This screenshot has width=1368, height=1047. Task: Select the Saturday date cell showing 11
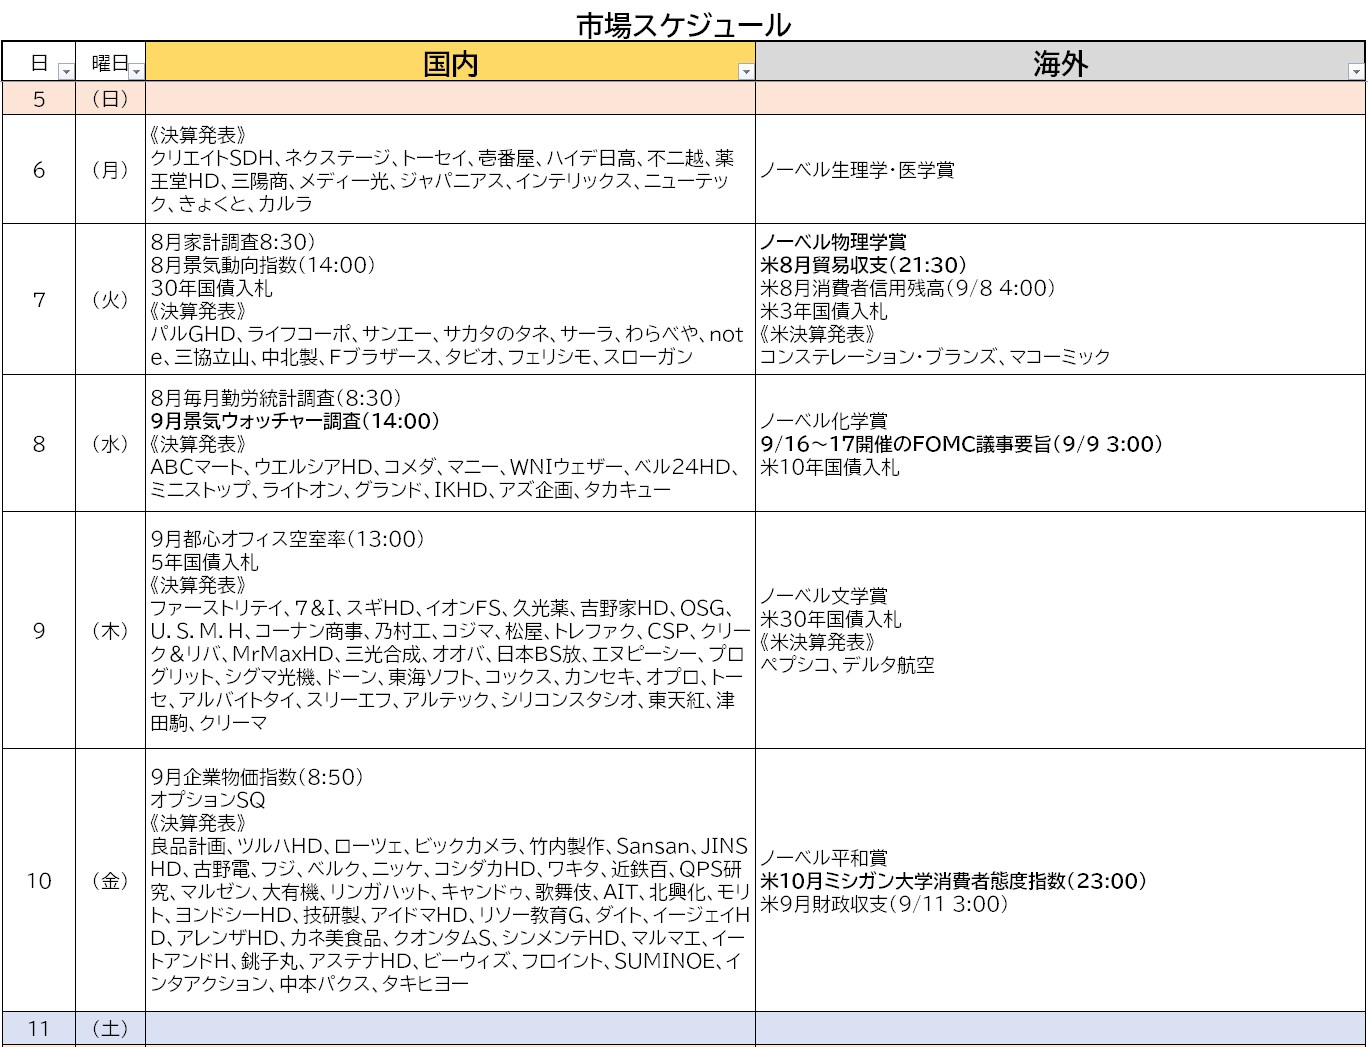pos(39,1028)
